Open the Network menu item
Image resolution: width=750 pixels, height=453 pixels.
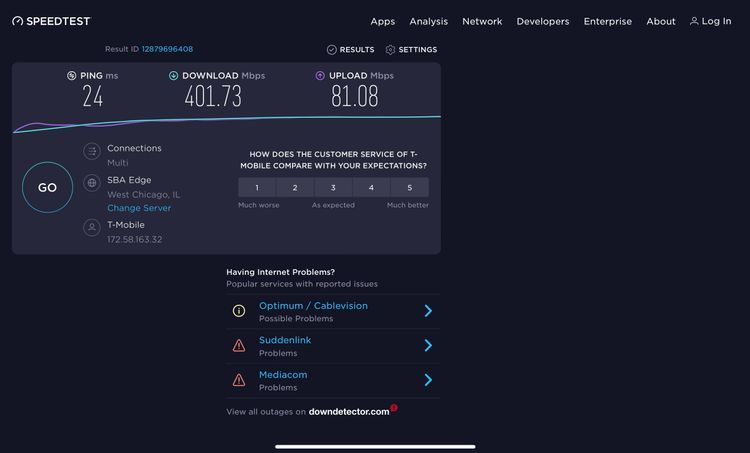[x=482, y=22]
